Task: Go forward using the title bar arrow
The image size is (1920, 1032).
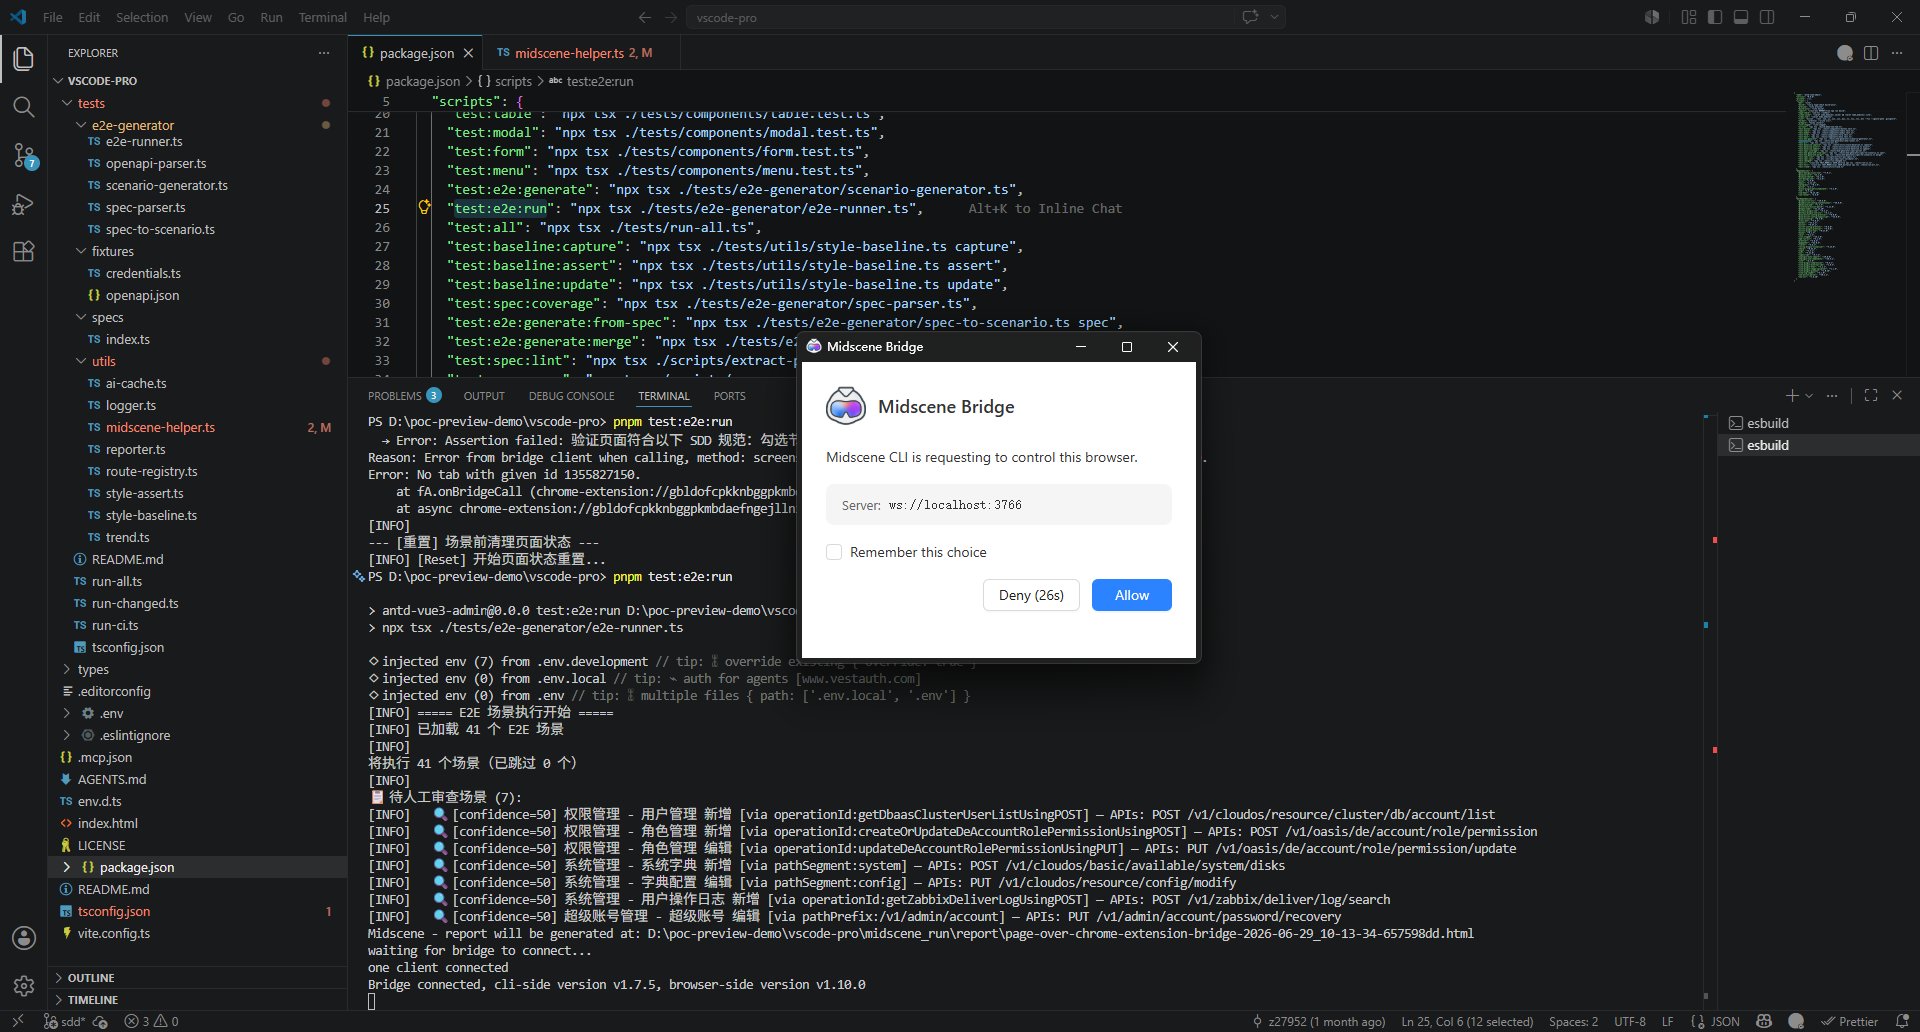Action: pyautogui.click(x=671, y=17)
